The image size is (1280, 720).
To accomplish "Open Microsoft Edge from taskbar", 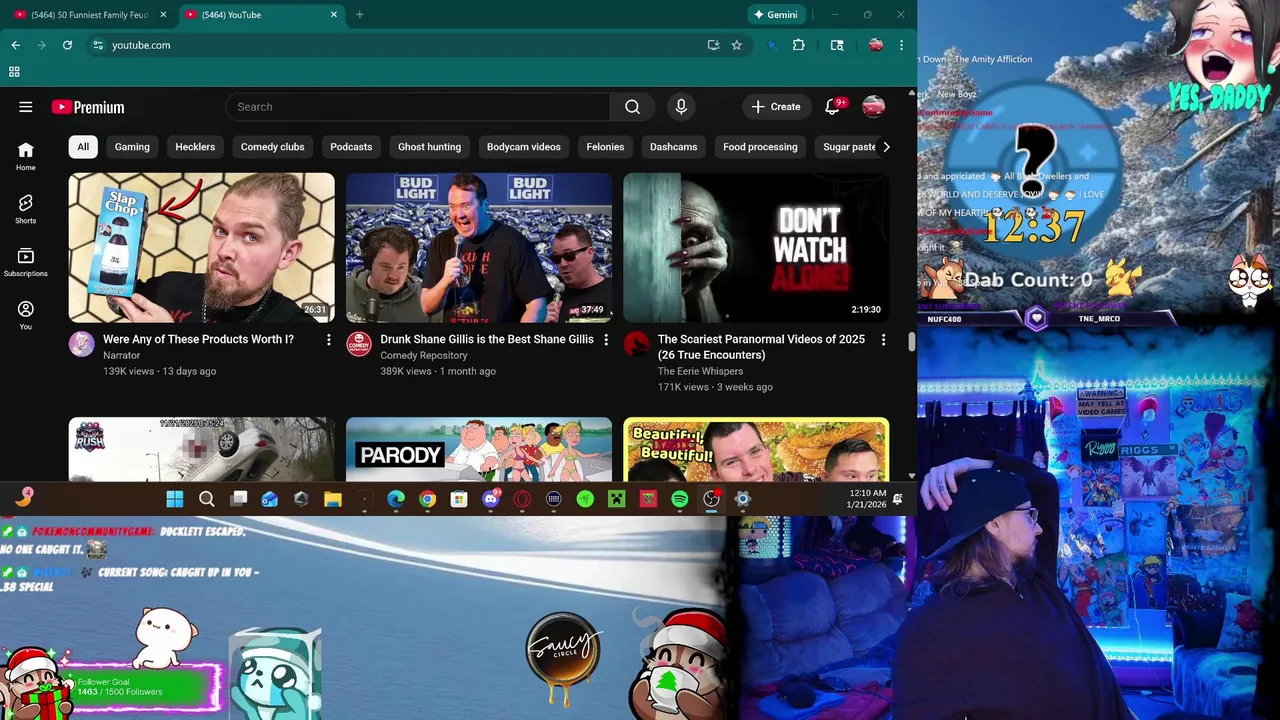I will click(396, 499).
